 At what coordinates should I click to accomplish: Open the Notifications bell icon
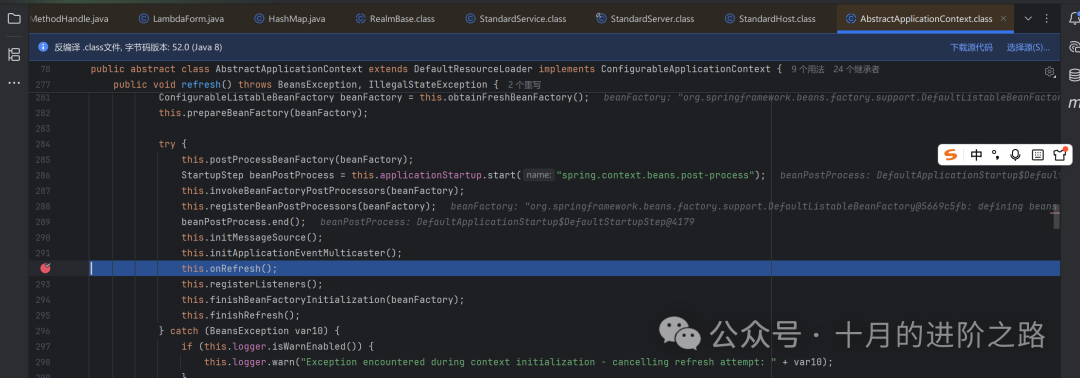pos(1073,18)
